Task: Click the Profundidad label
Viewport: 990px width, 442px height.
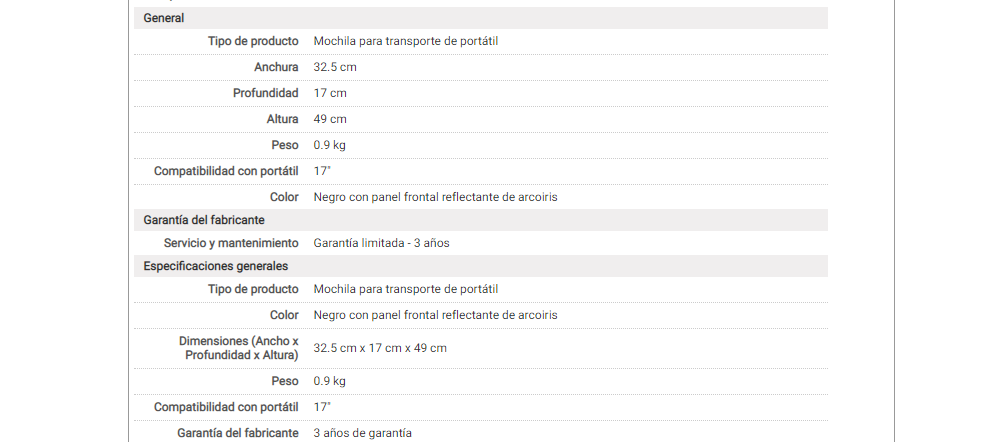Action: (265, 93)
